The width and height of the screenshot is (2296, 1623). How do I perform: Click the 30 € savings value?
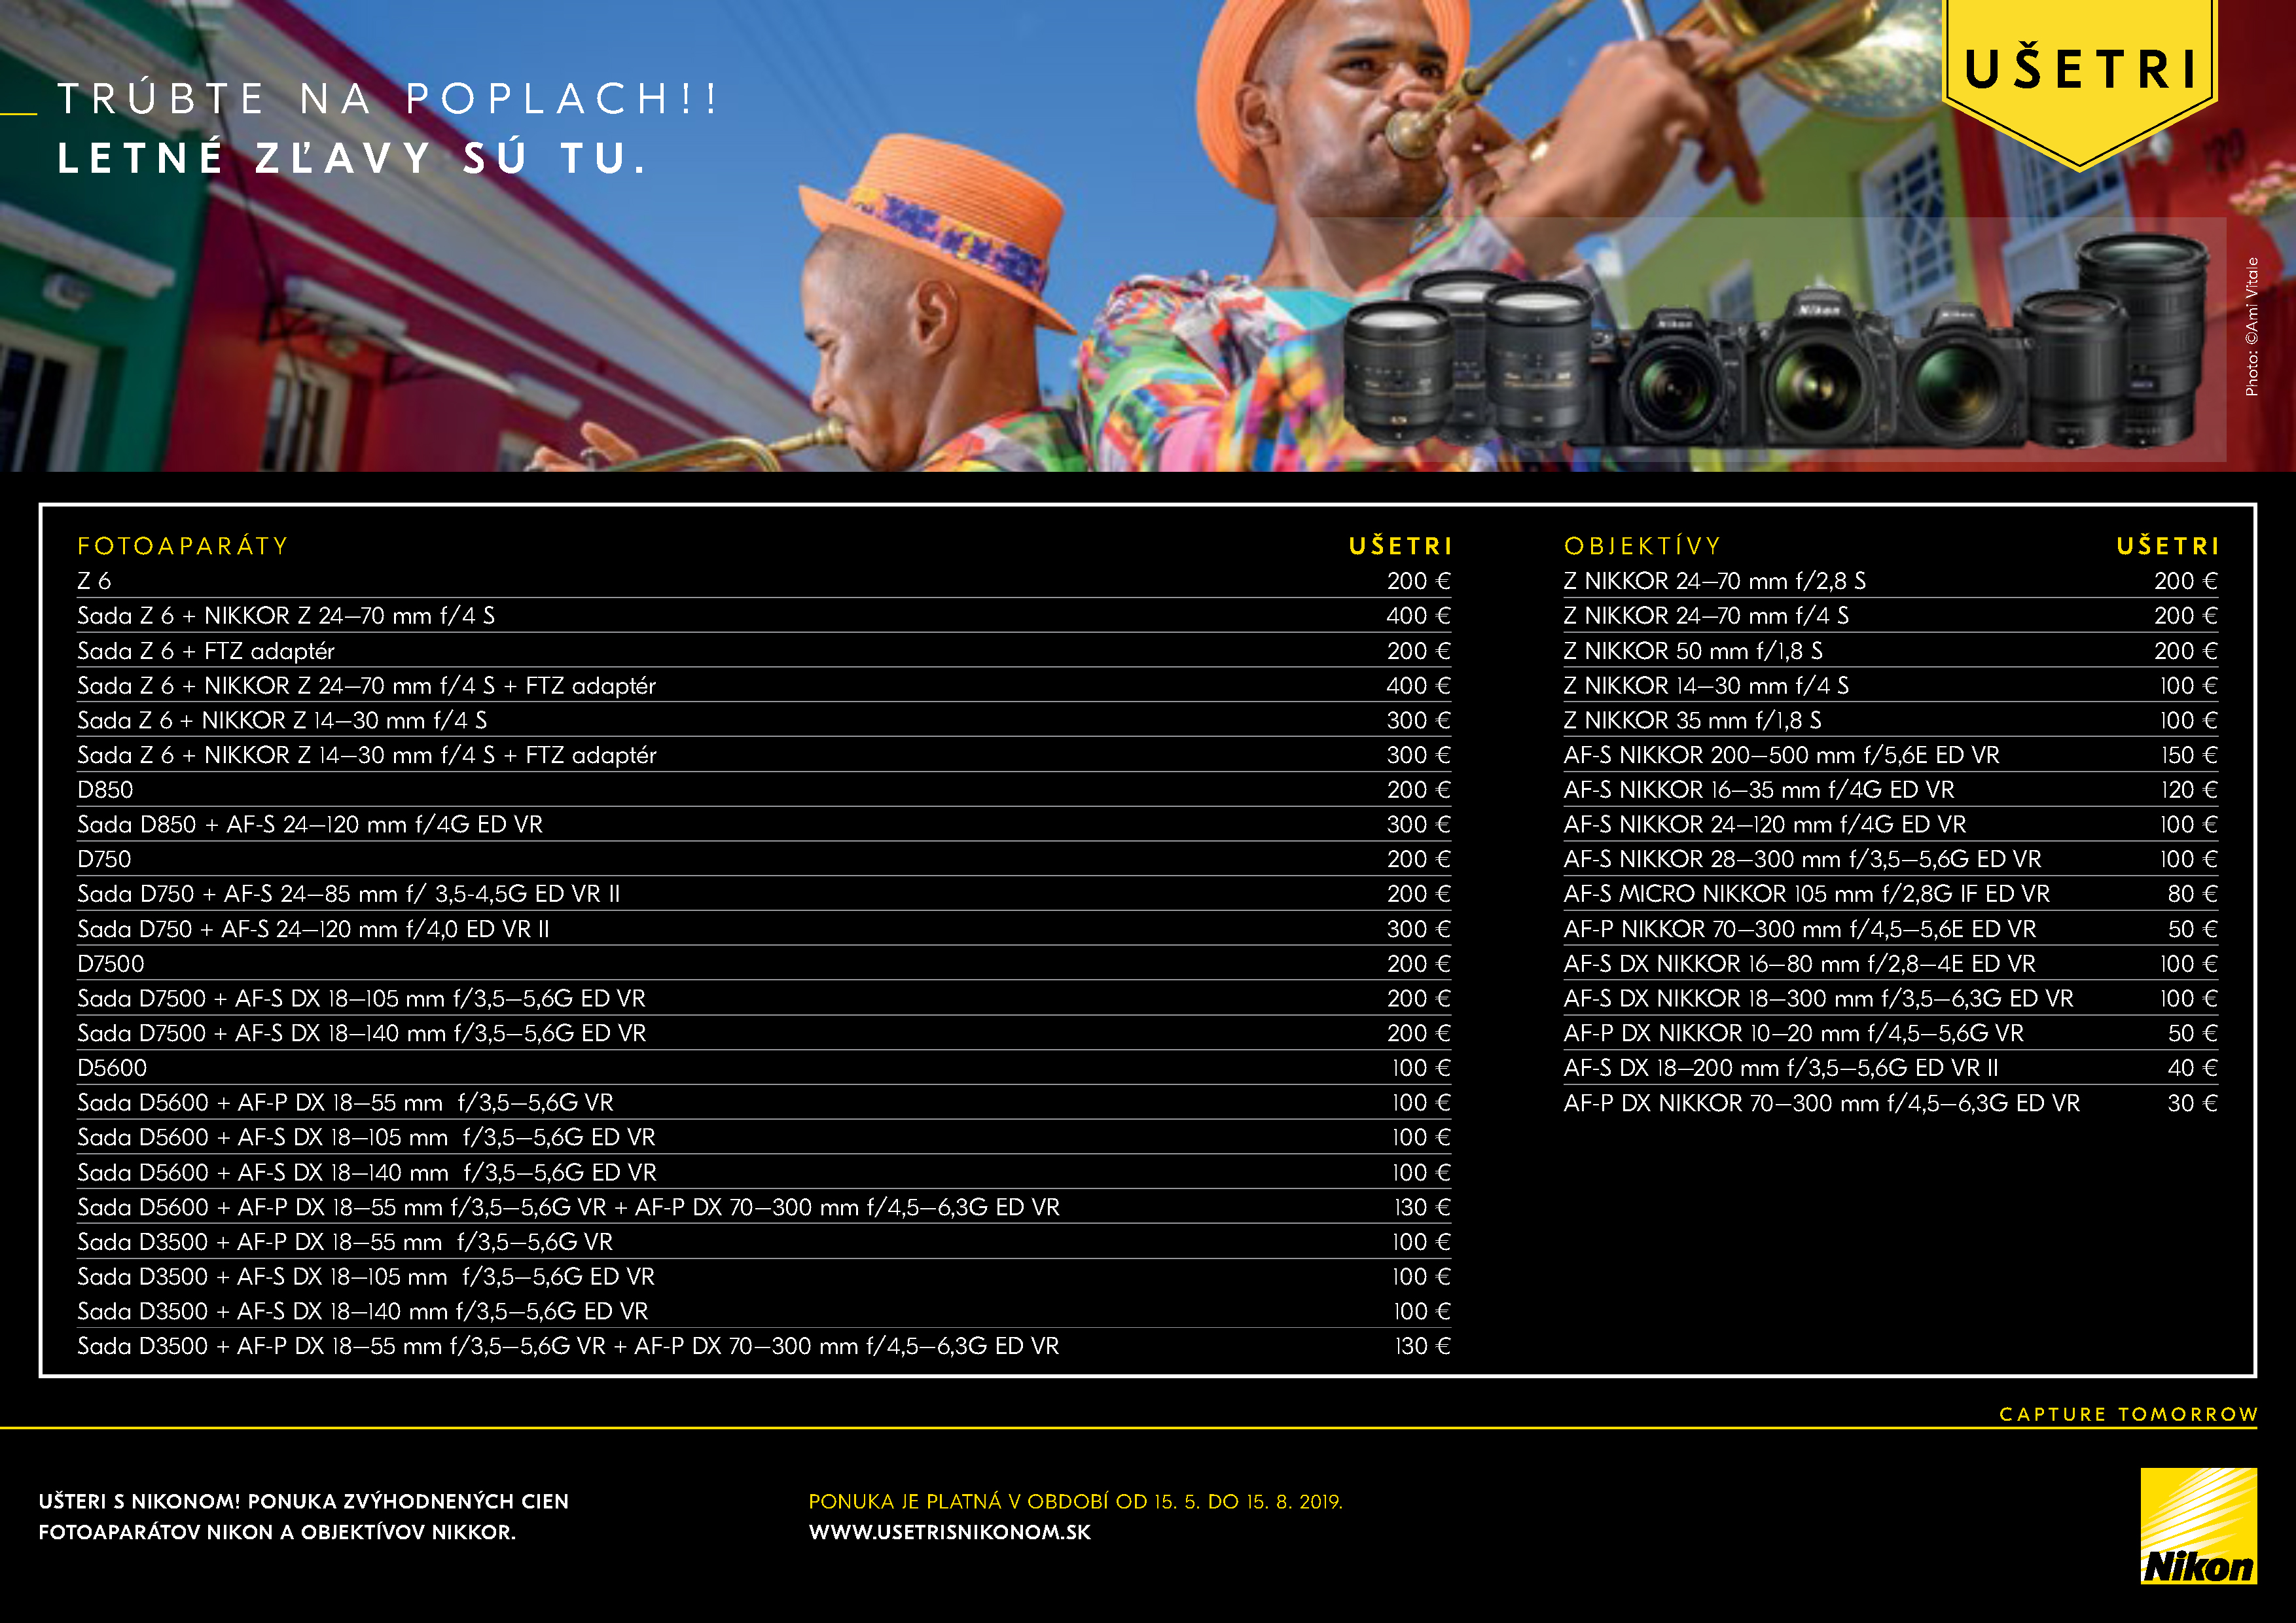coord(2192,1103)
